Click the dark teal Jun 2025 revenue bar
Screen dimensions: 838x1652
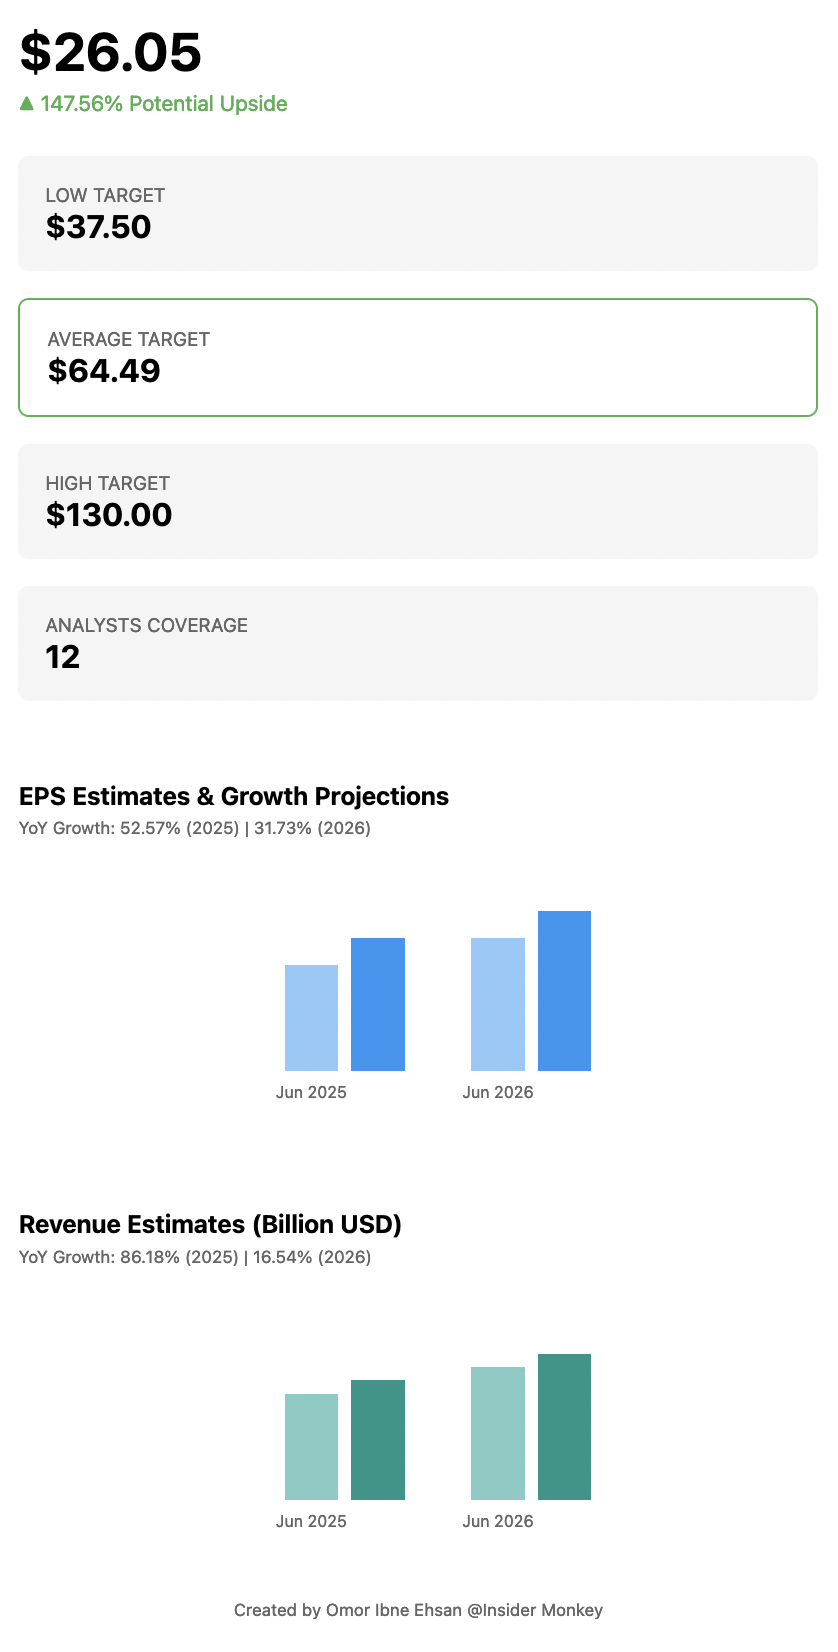(378, 1440)
